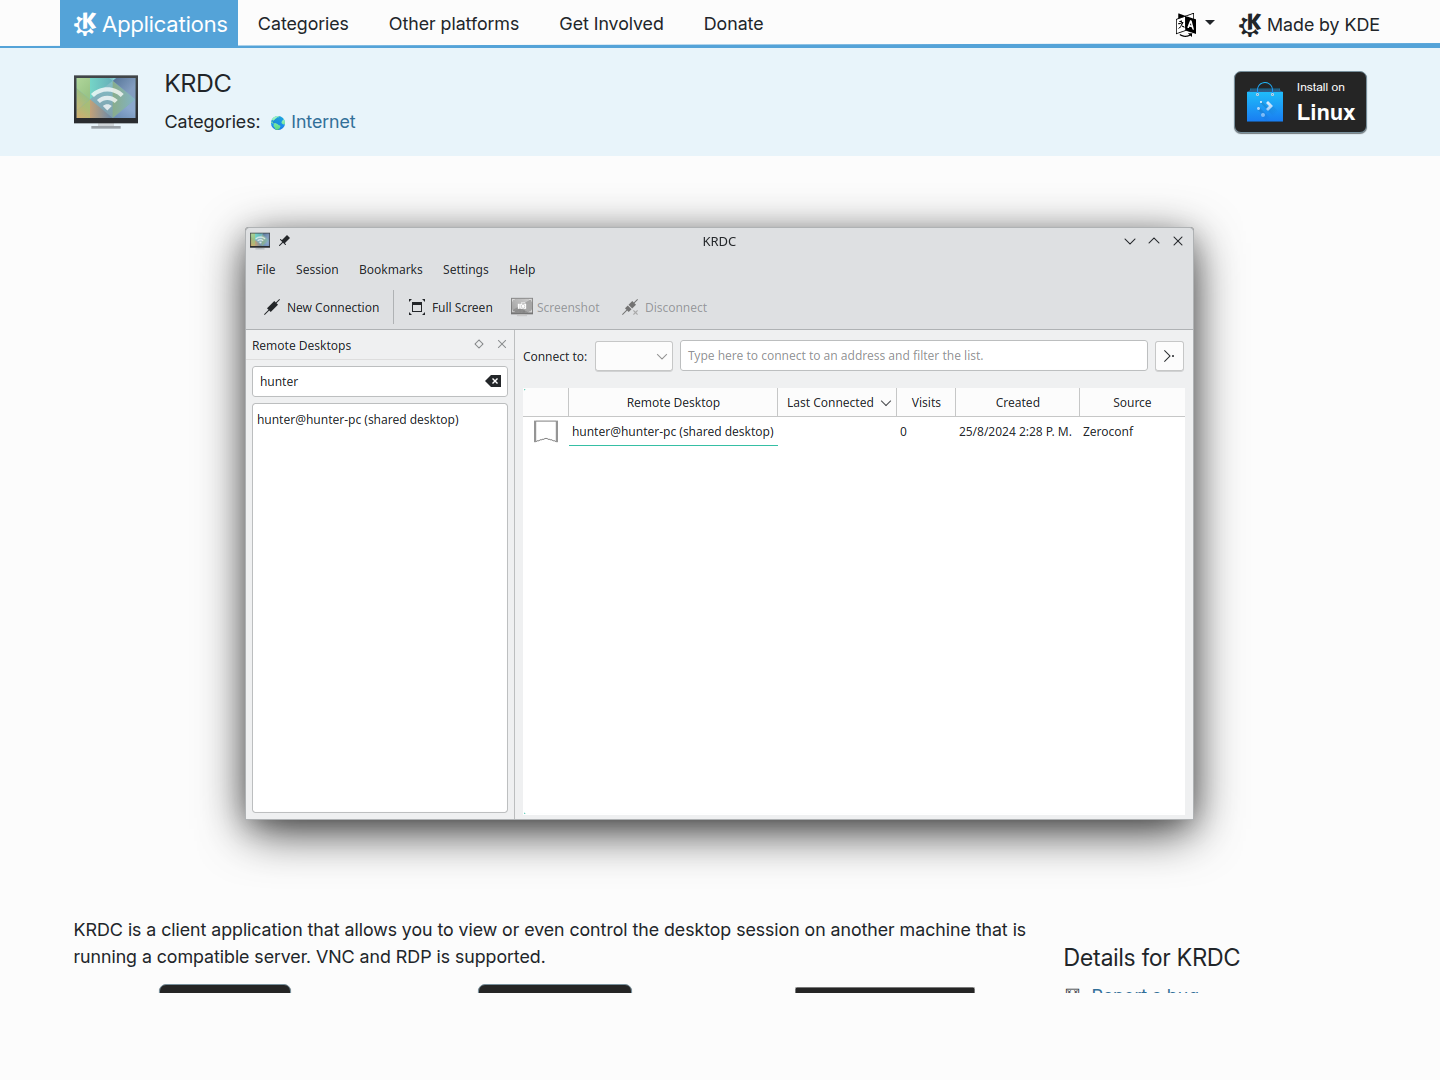
Task: Click the KRDC window title bar app icon
Action: click(260, 241)
